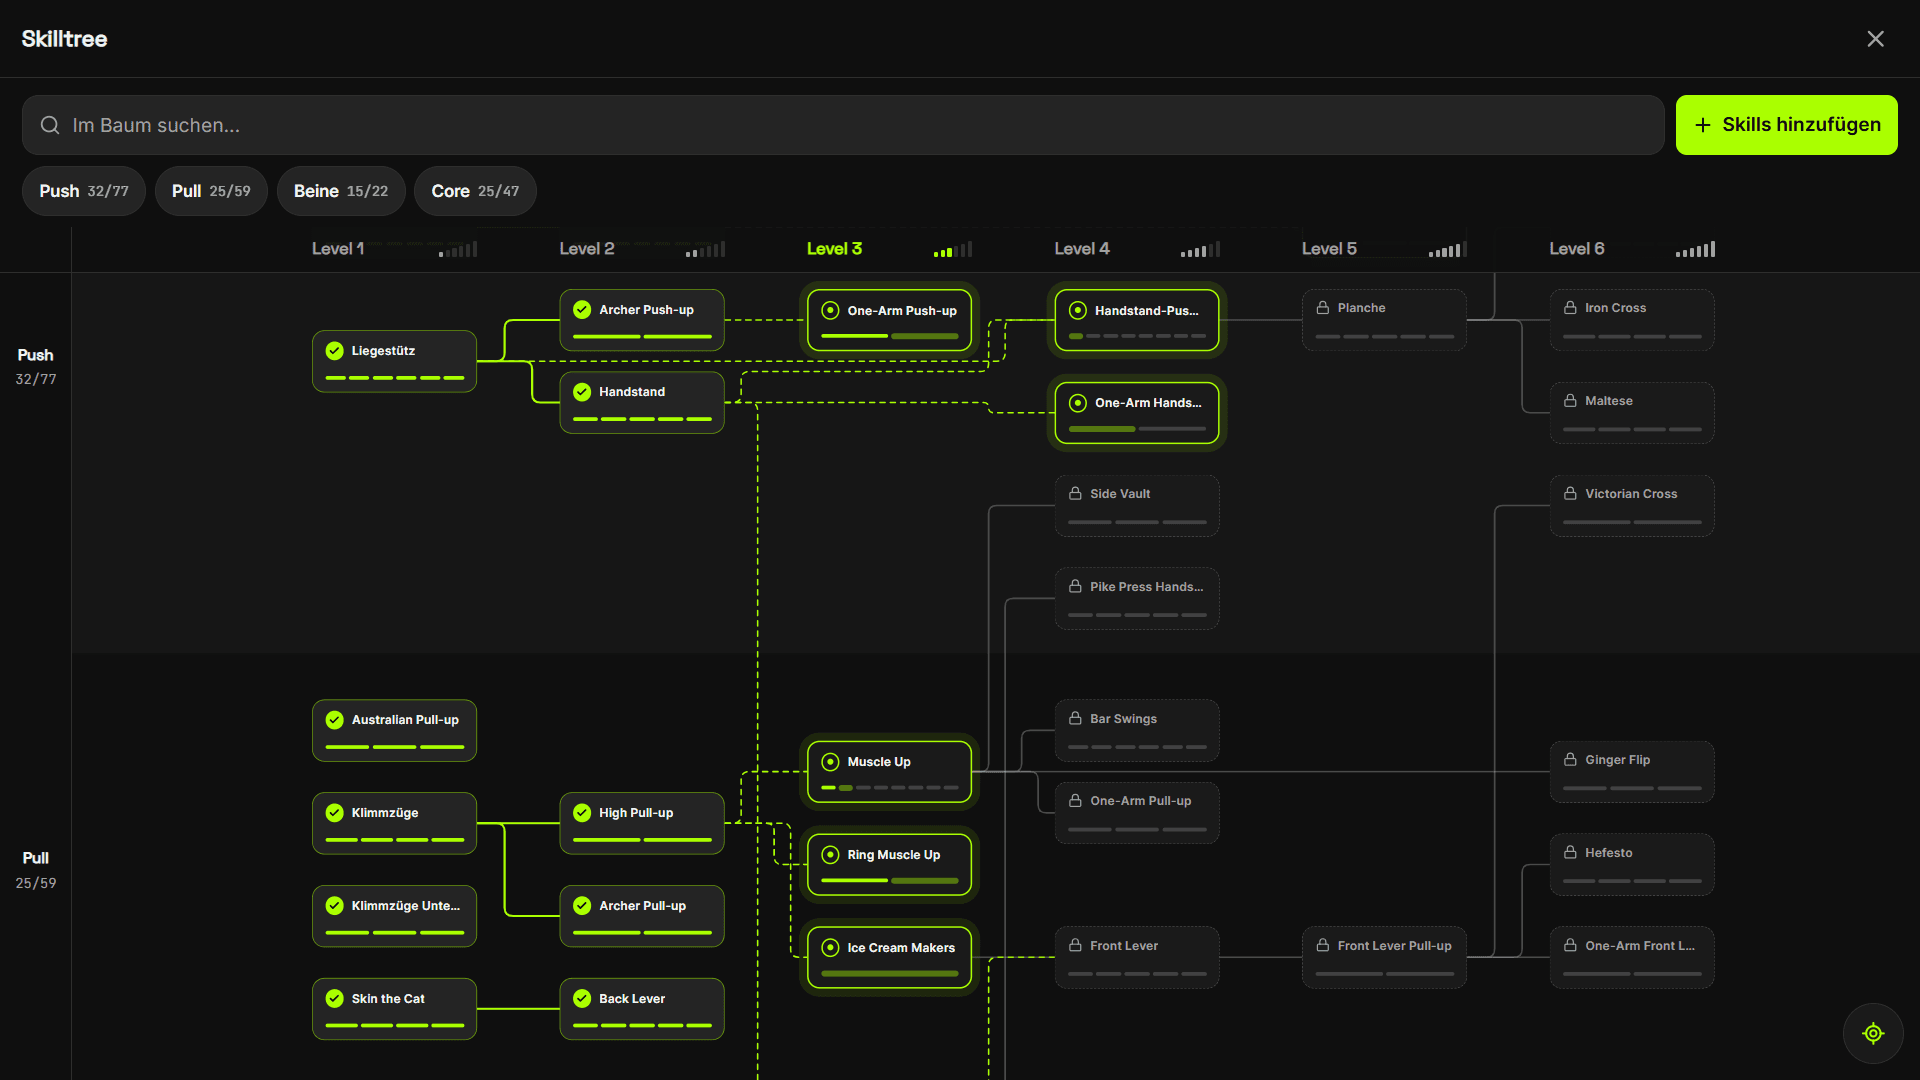Click the lock icon on Side Vault
Viewport: 1920px width, 1080px height.
point(1075,494)
